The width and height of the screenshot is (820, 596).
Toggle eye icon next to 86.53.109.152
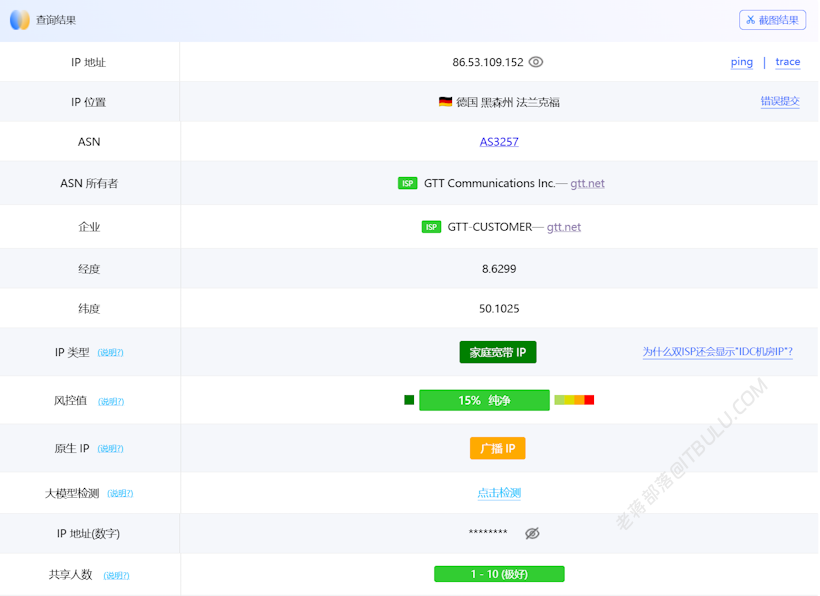536,62
